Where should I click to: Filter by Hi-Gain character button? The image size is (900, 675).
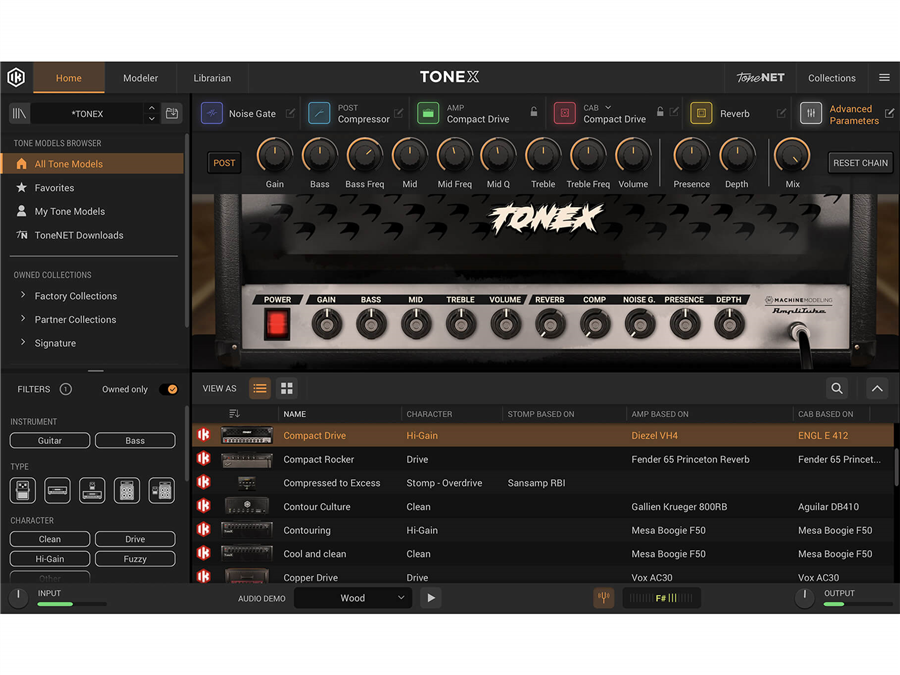(50, 559)
